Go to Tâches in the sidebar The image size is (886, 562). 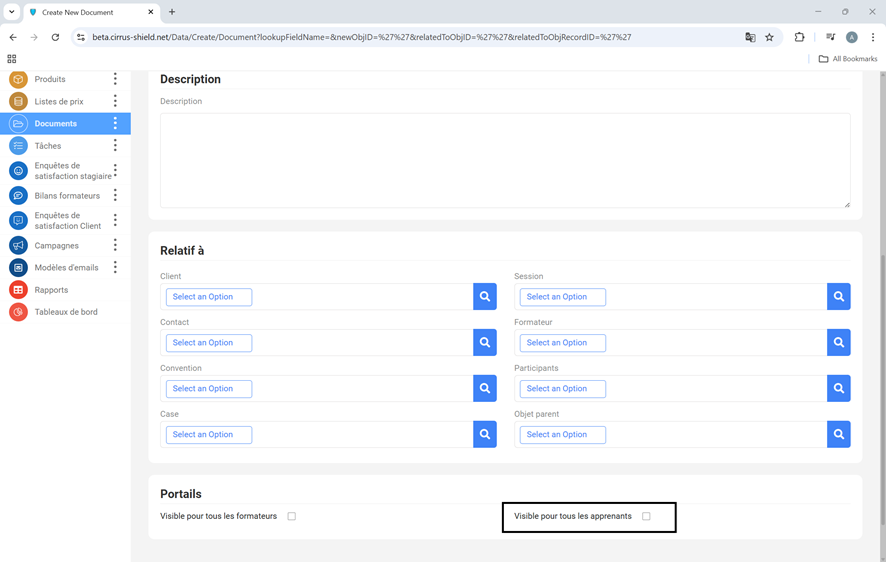coord(48,146)
